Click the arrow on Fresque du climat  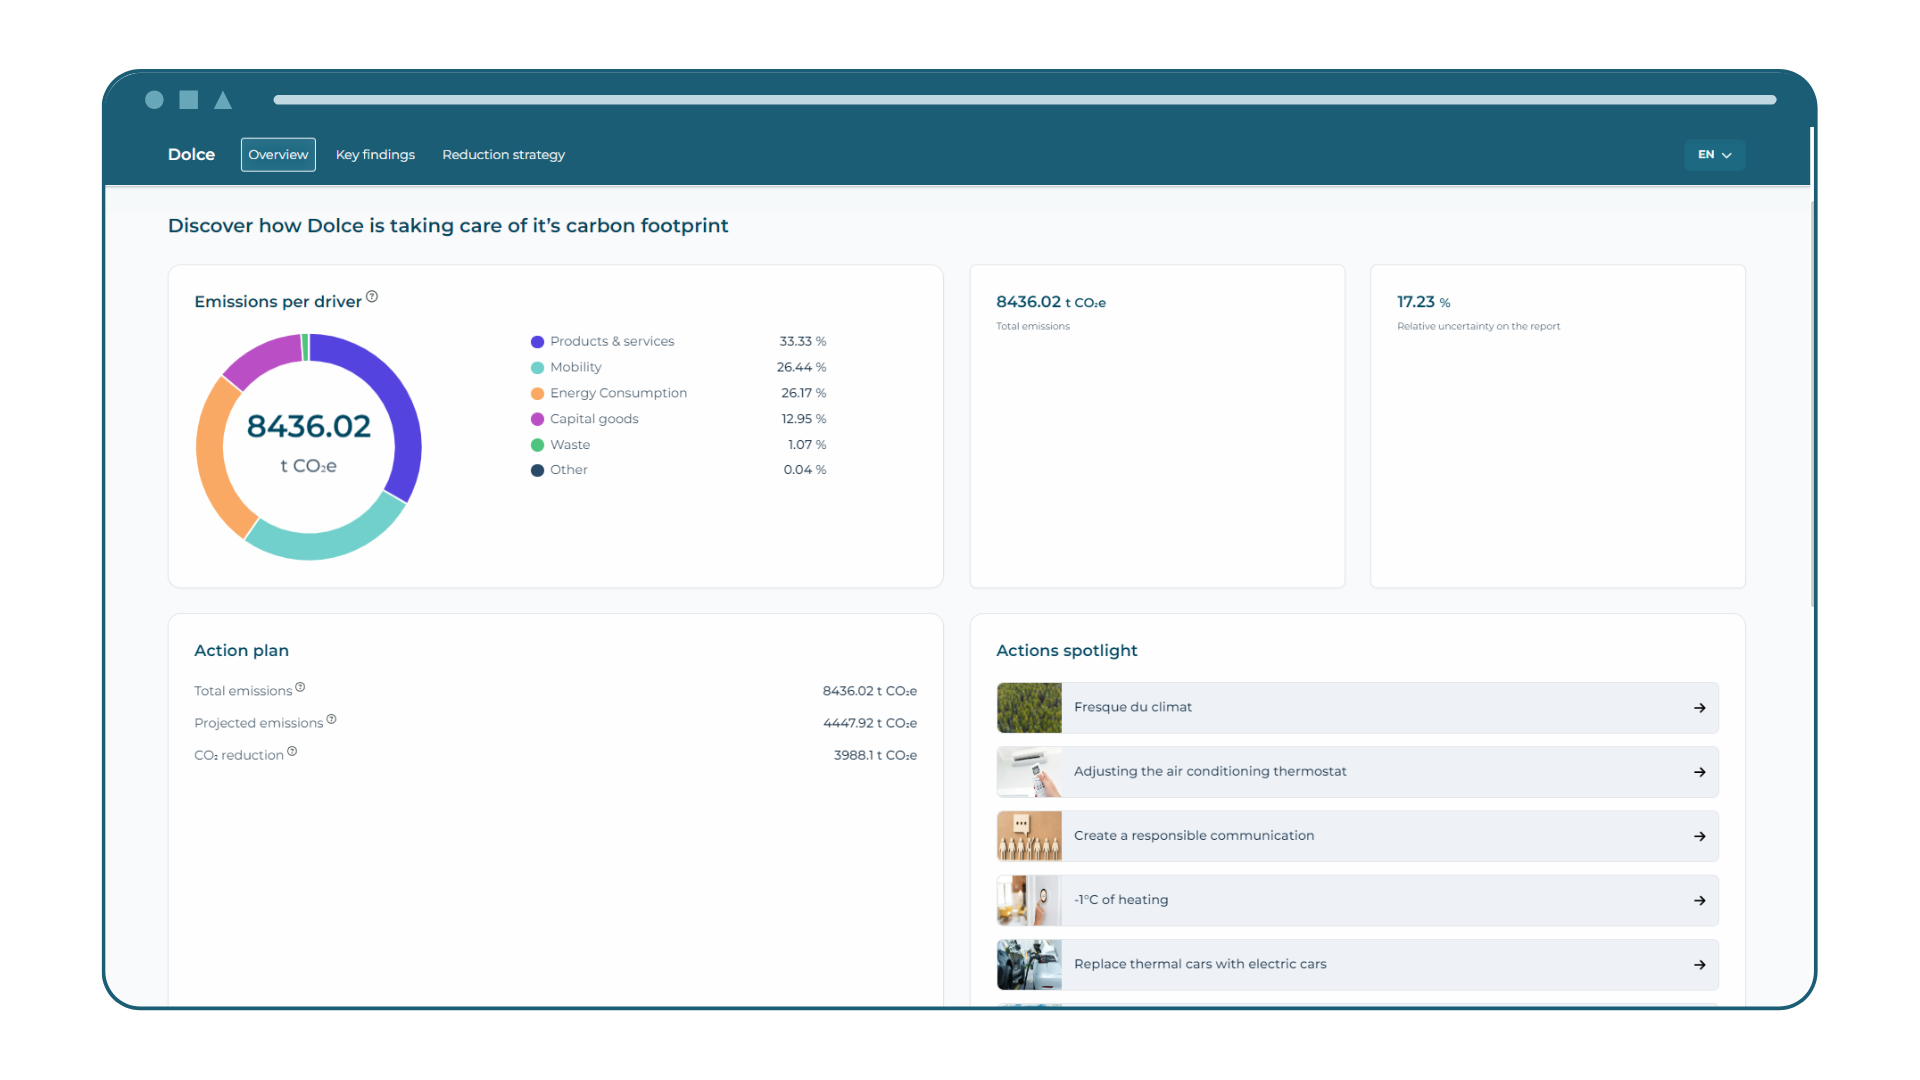pos(1699,708)
